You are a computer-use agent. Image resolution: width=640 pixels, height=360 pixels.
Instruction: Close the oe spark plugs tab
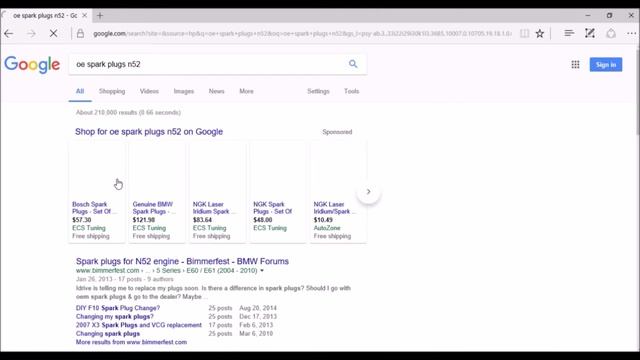[x=84, y=16]
